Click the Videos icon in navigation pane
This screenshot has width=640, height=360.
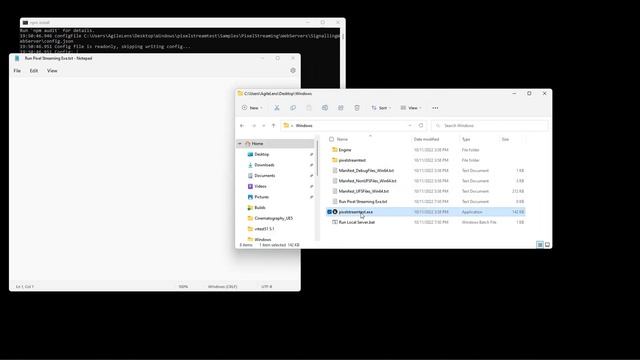[x=250, y=186]
